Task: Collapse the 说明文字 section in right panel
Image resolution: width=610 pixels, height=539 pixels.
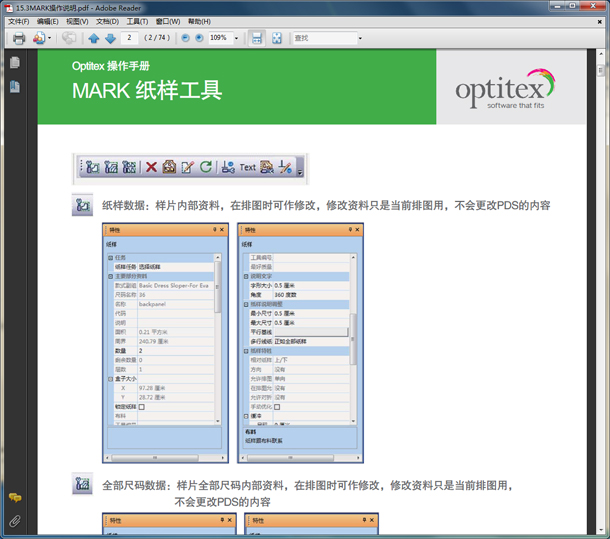Action: (x=246, y=276)
